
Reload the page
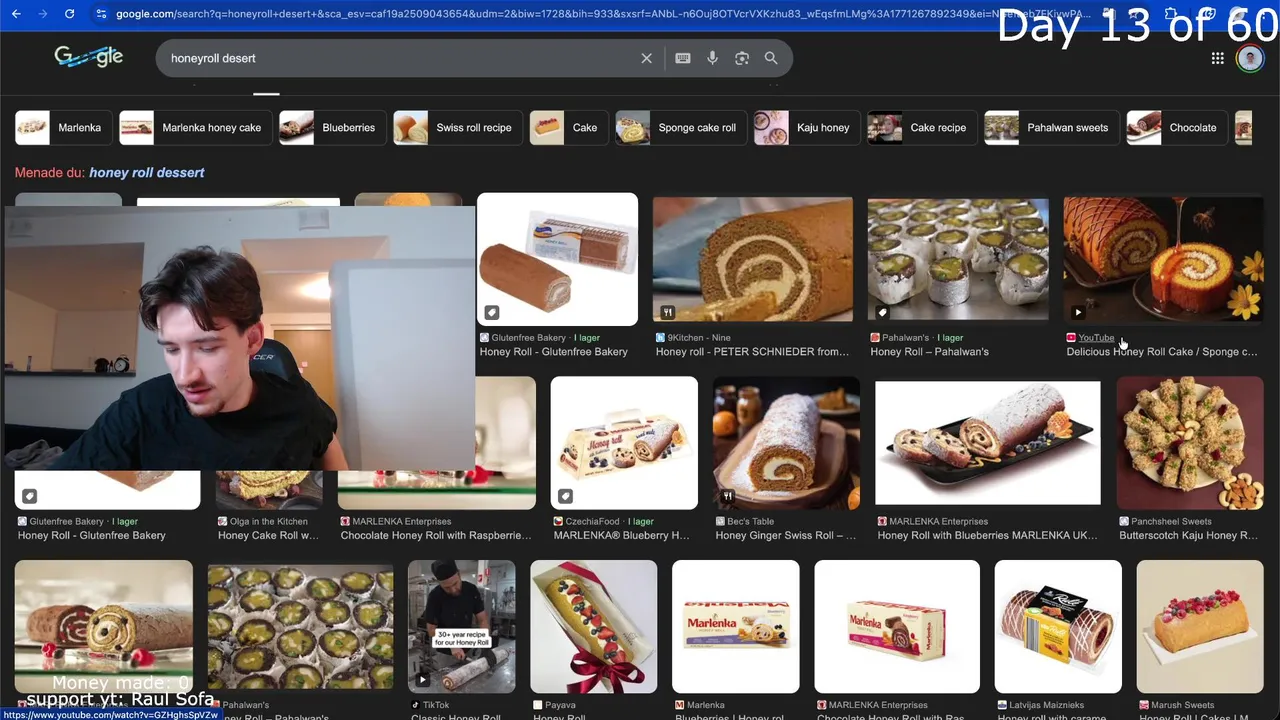tap(69, 14)
